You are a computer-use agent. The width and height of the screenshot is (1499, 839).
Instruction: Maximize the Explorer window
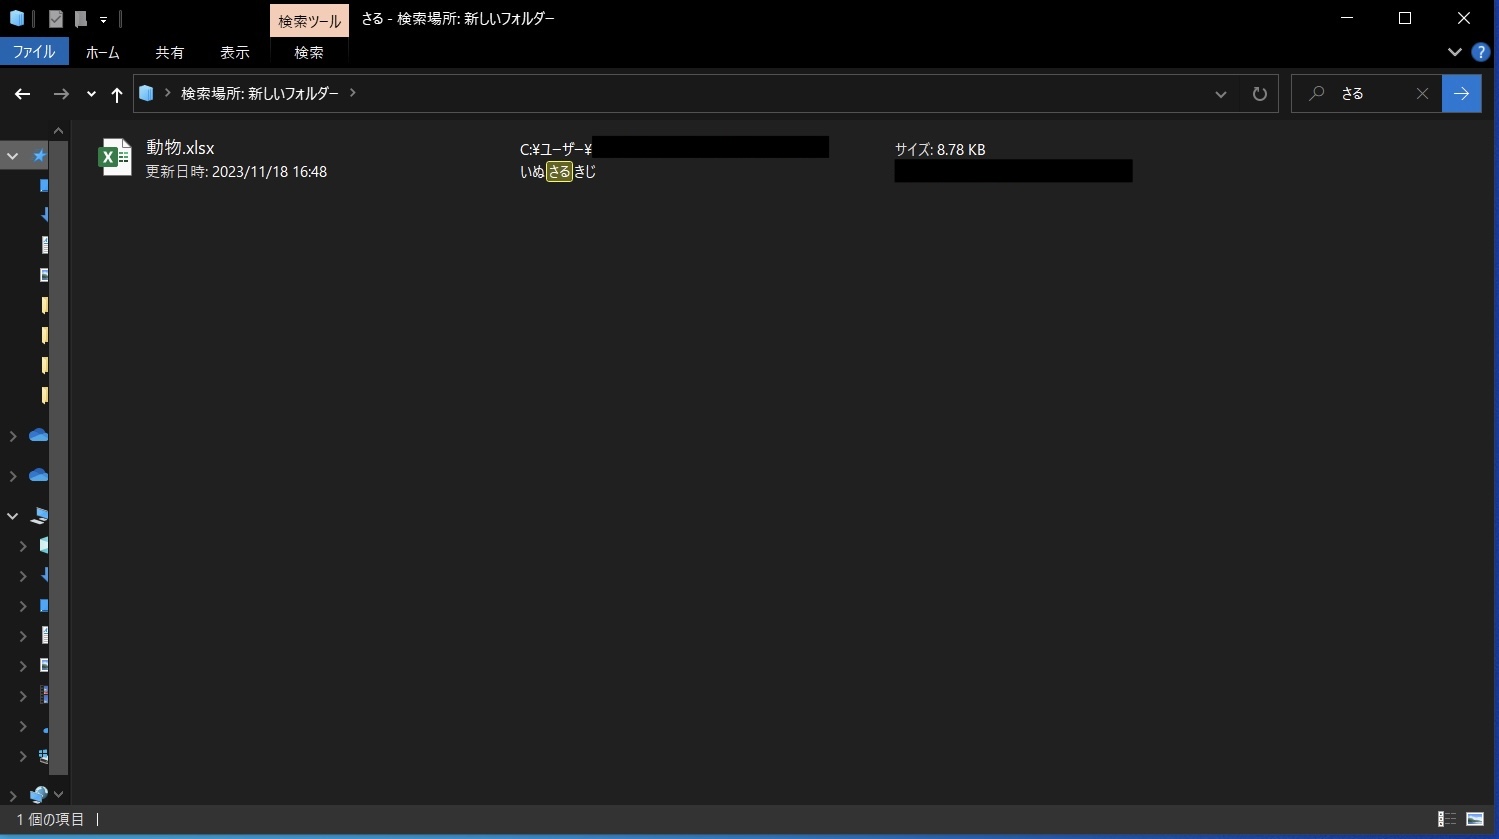(x=1405, y=18)
